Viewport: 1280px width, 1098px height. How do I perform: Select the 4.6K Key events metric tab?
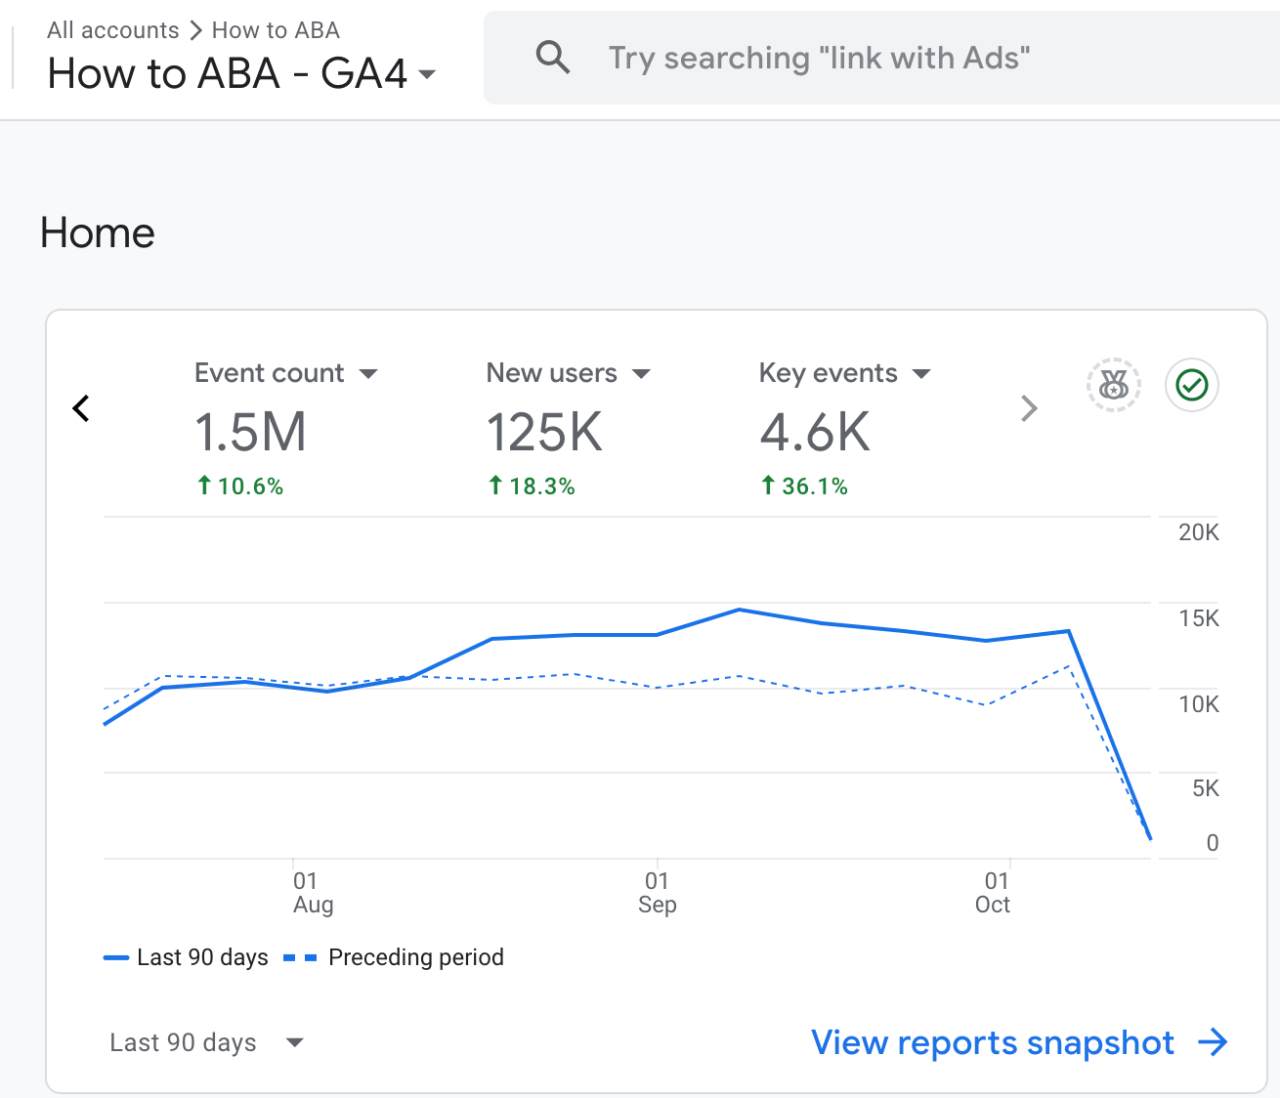(x=845, y=431)
